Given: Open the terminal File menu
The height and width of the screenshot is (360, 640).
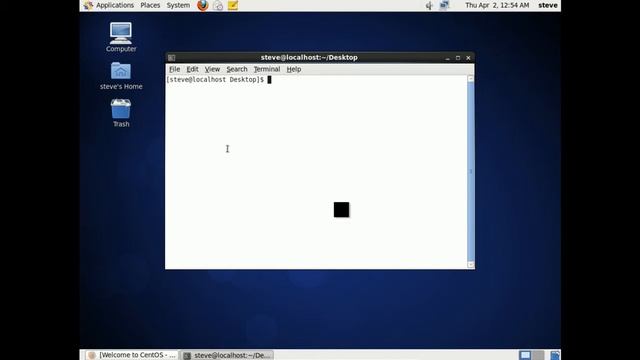Looking at the screenshot, I should [x=174, y=69].
